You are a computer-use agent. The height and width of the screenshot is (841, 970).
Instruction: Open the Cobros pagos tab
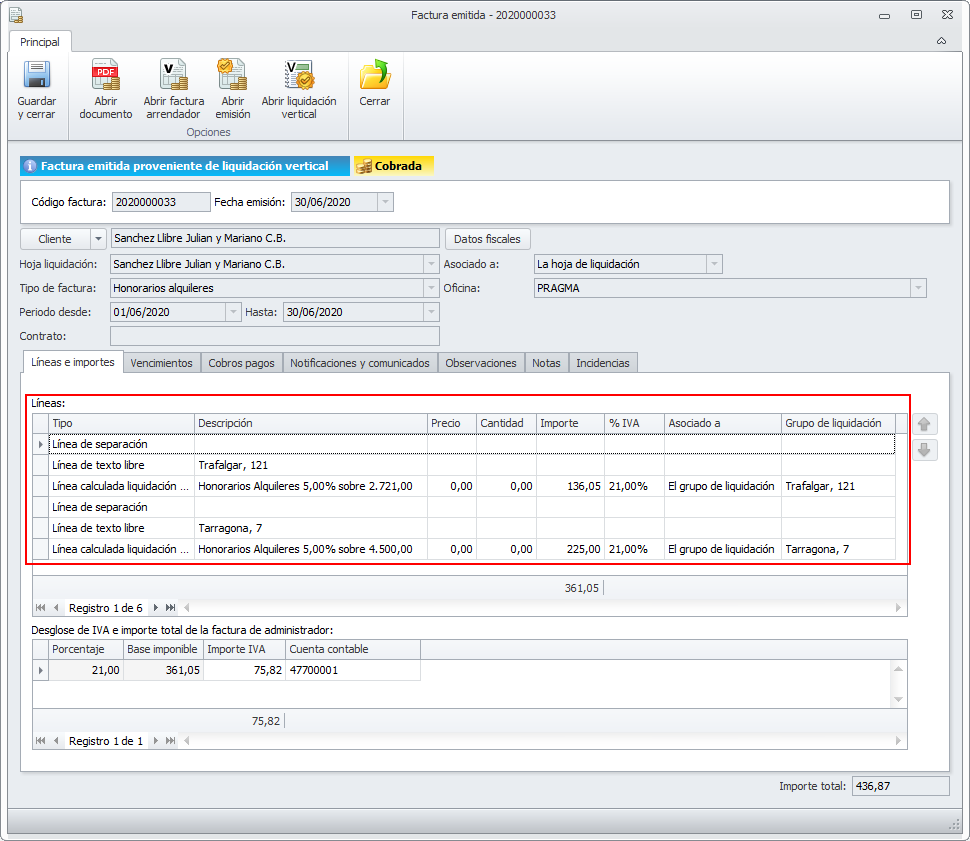coord(241,363)
